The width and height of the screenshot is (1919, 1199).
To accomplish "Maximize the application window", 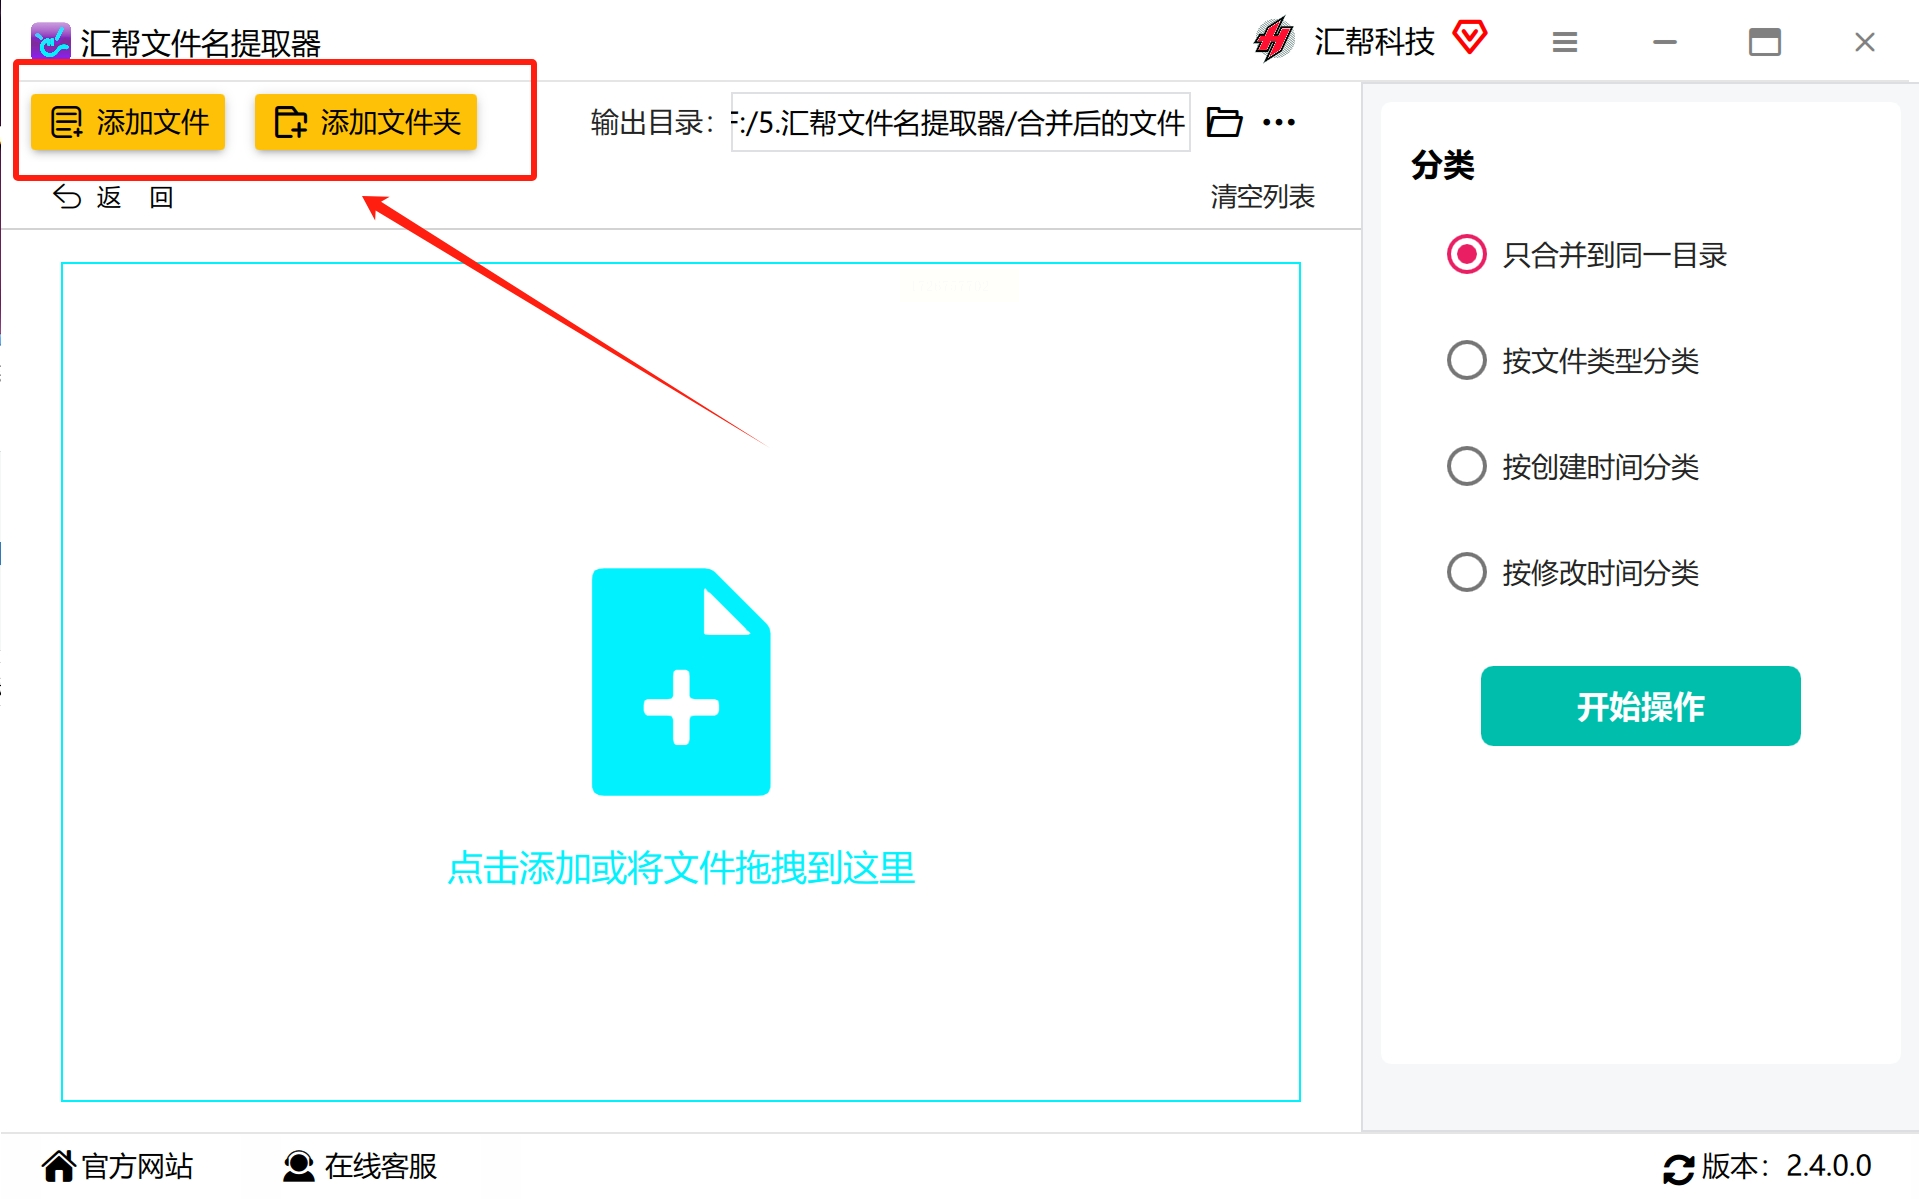I will click(x=1765, y=42).
